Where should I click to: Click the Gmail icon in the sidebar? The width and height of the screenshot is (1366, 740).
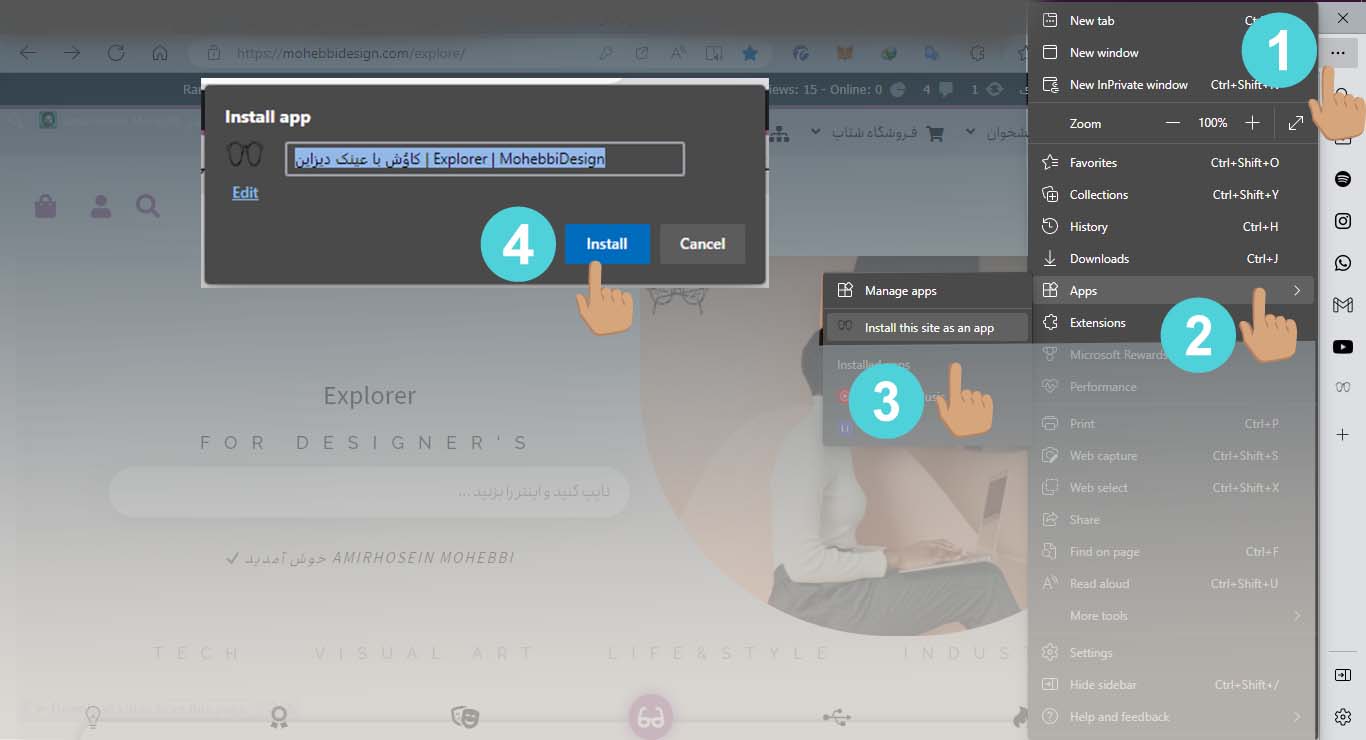pyautogui.click(x=1343, y=305)
